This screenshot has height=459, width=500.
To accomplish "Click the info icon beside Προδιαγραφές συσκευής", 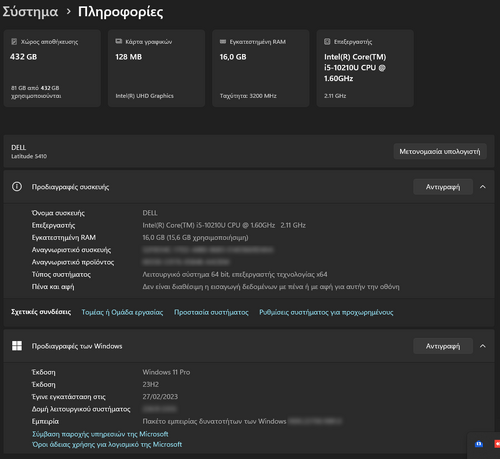I will pyautogui.click(x=17, y=187).
